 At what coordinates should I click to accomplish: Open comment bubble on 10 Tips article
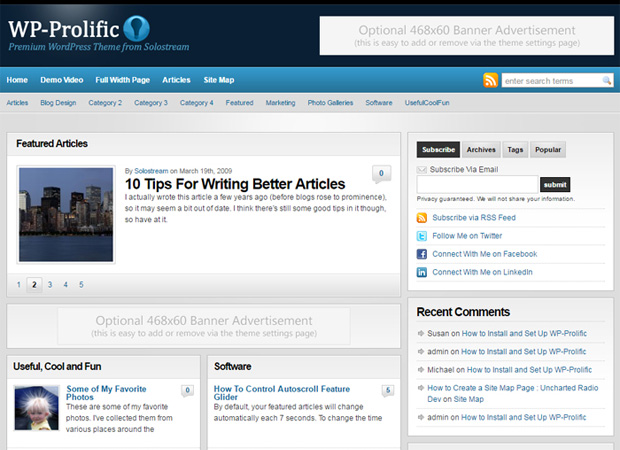point(381,174)
